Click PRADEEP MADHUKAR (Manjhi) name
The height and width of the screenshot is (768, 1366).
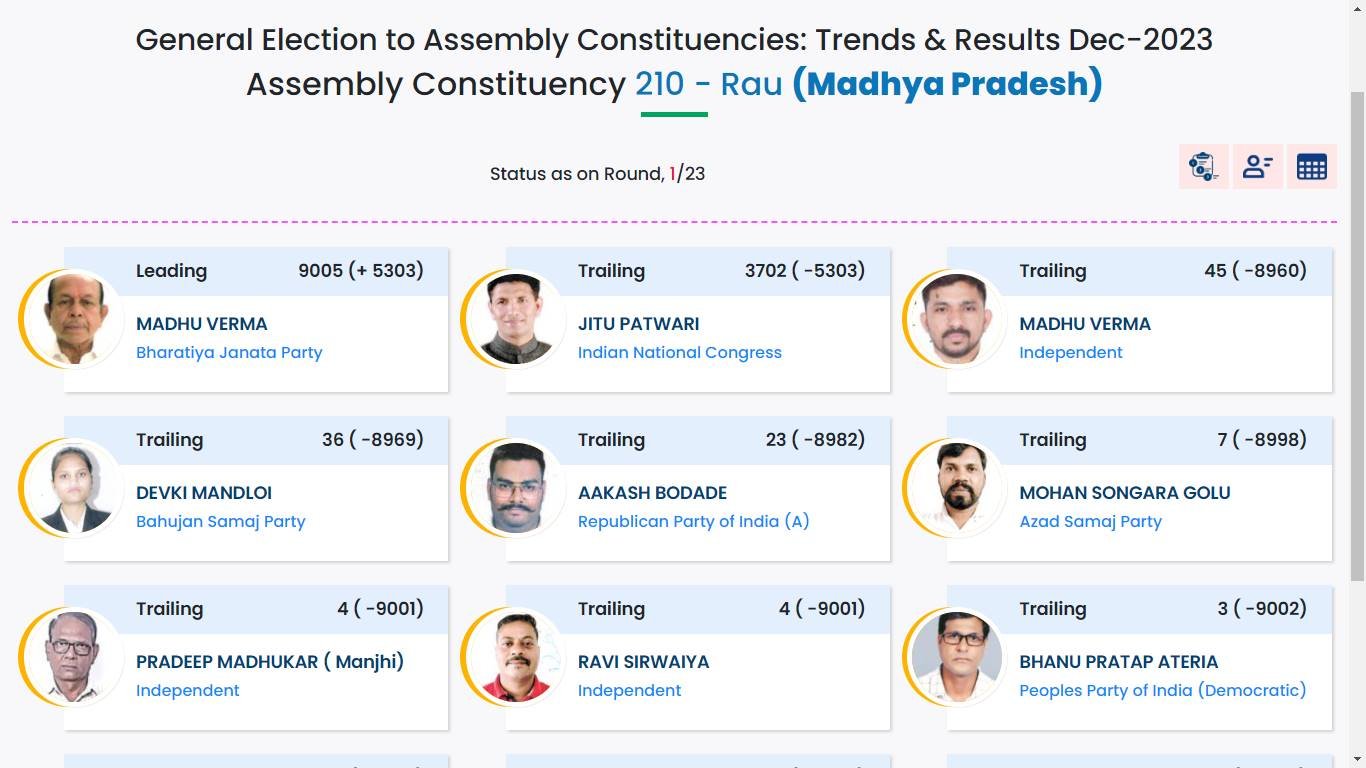click(270, 662)
